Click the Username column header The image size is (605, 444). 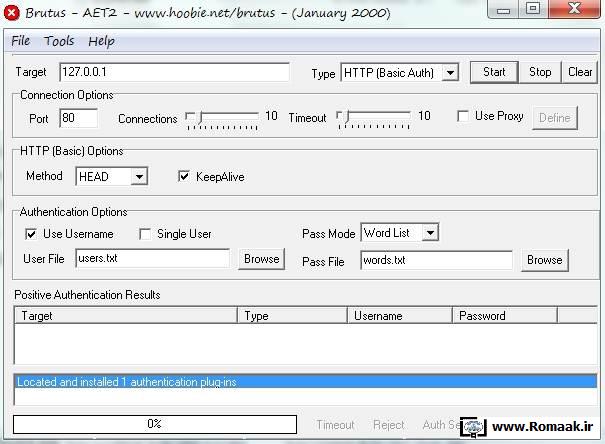click(x=399, y=316)
